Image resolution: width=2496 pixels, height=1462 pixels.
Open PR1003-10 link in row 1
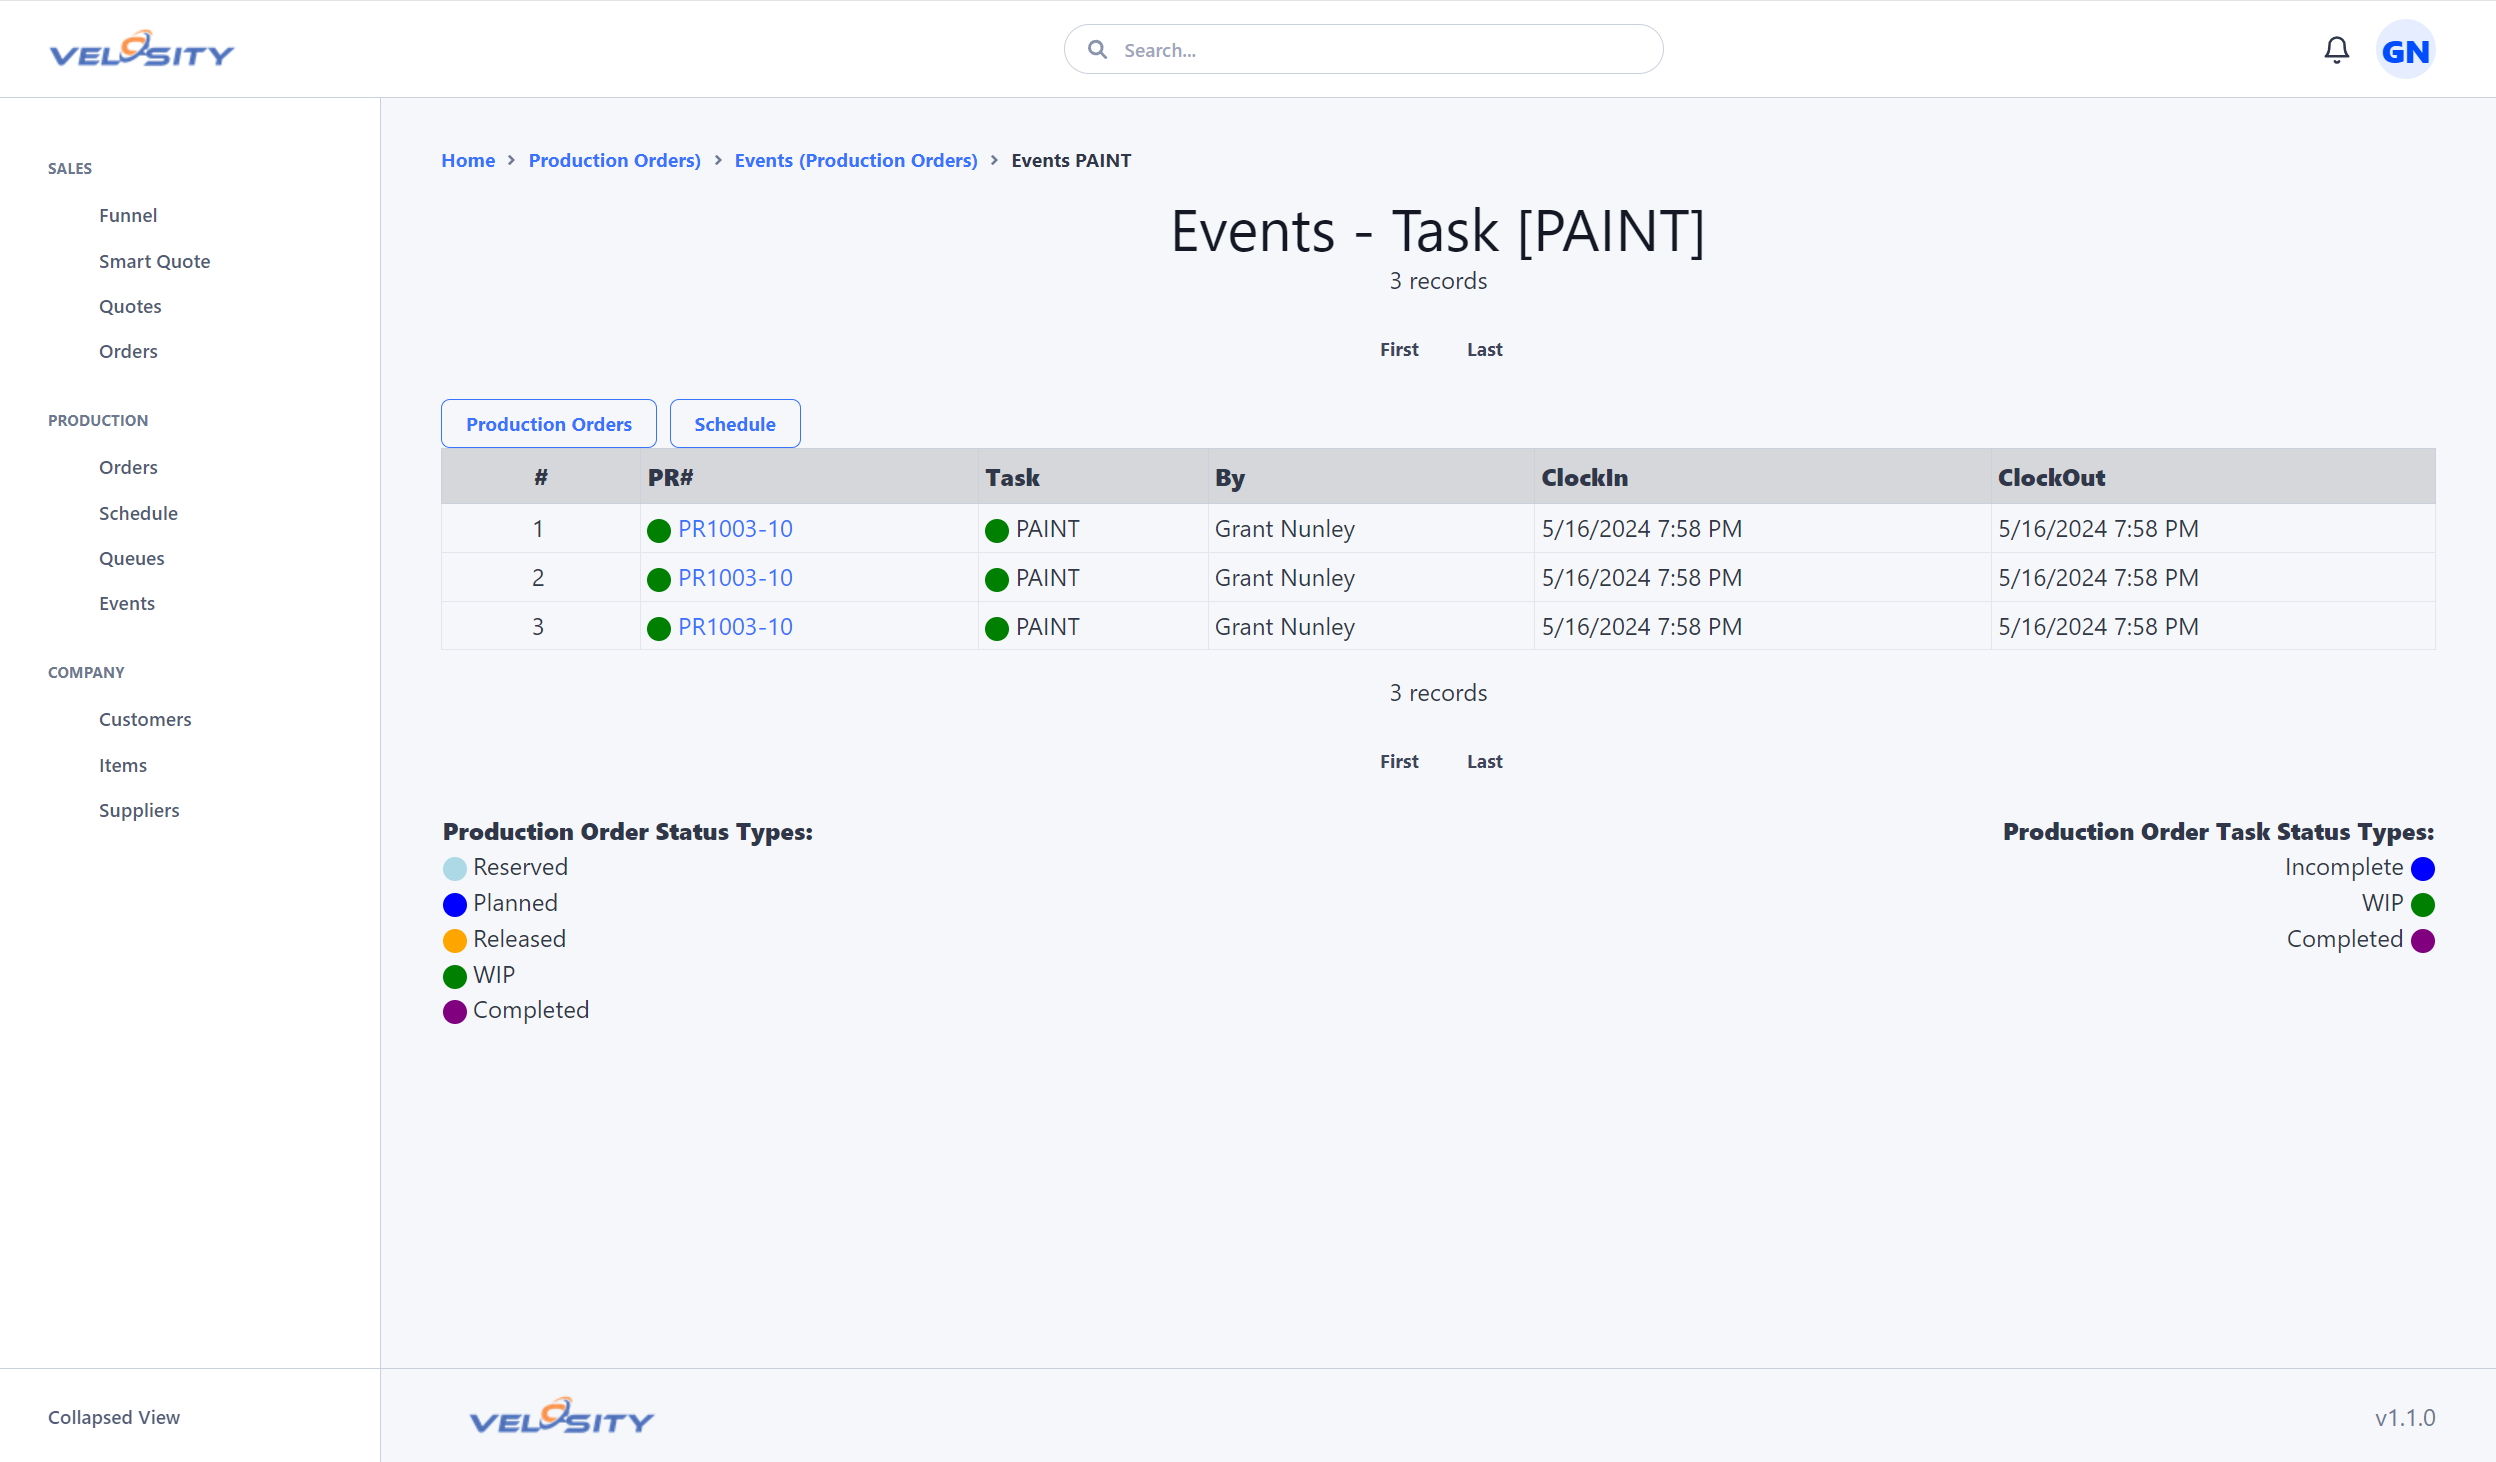(735, 529)
